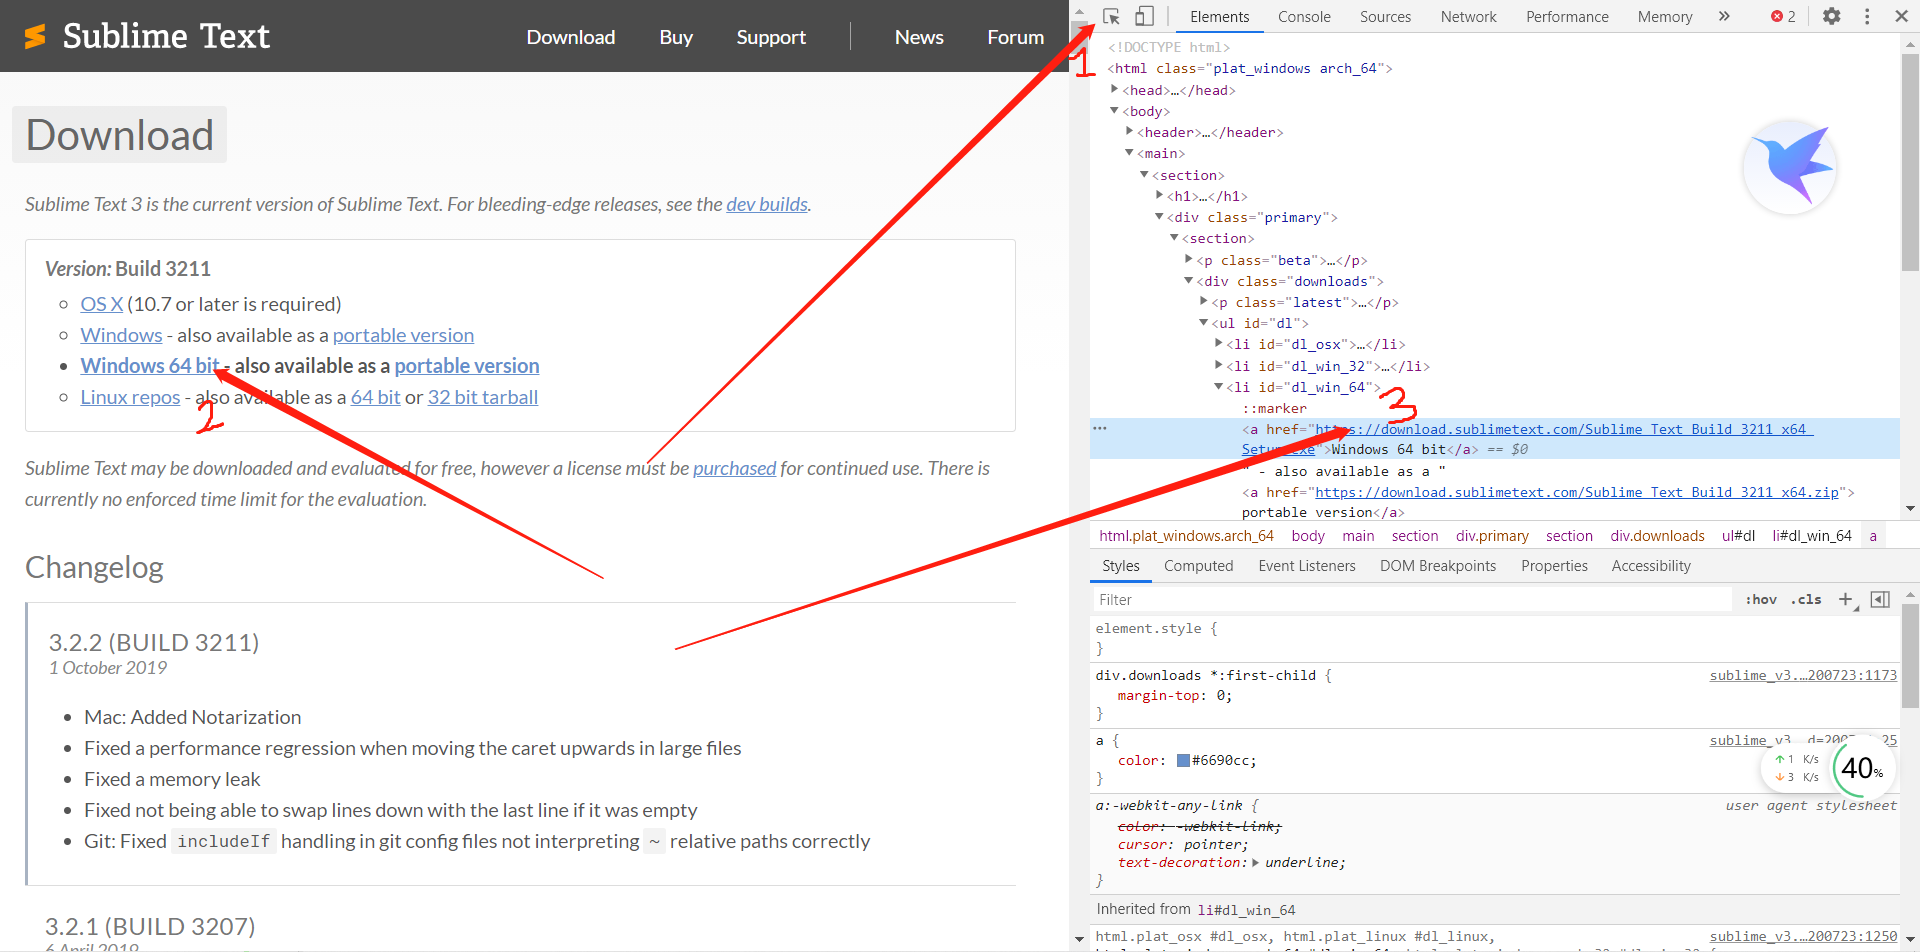Expand p class beta node

point(1189,259)
